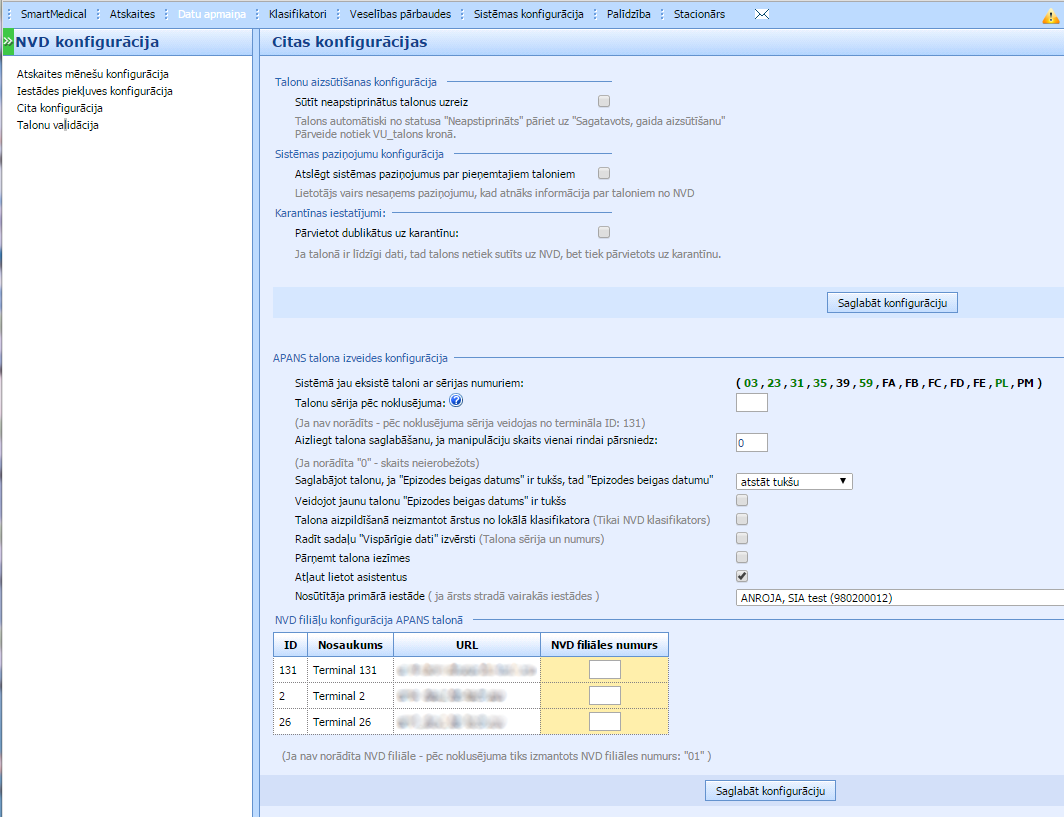Open Nosūtītāja primārā iestāde dropdown
The image size is (1064, 817).
(x=899, y=597)
